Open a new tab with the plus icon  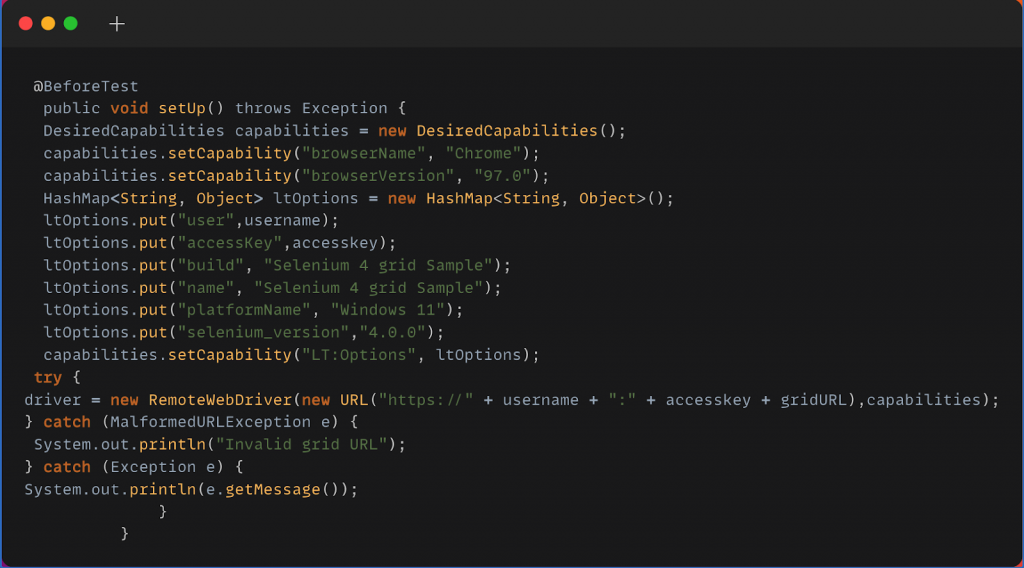click(117, 23)
